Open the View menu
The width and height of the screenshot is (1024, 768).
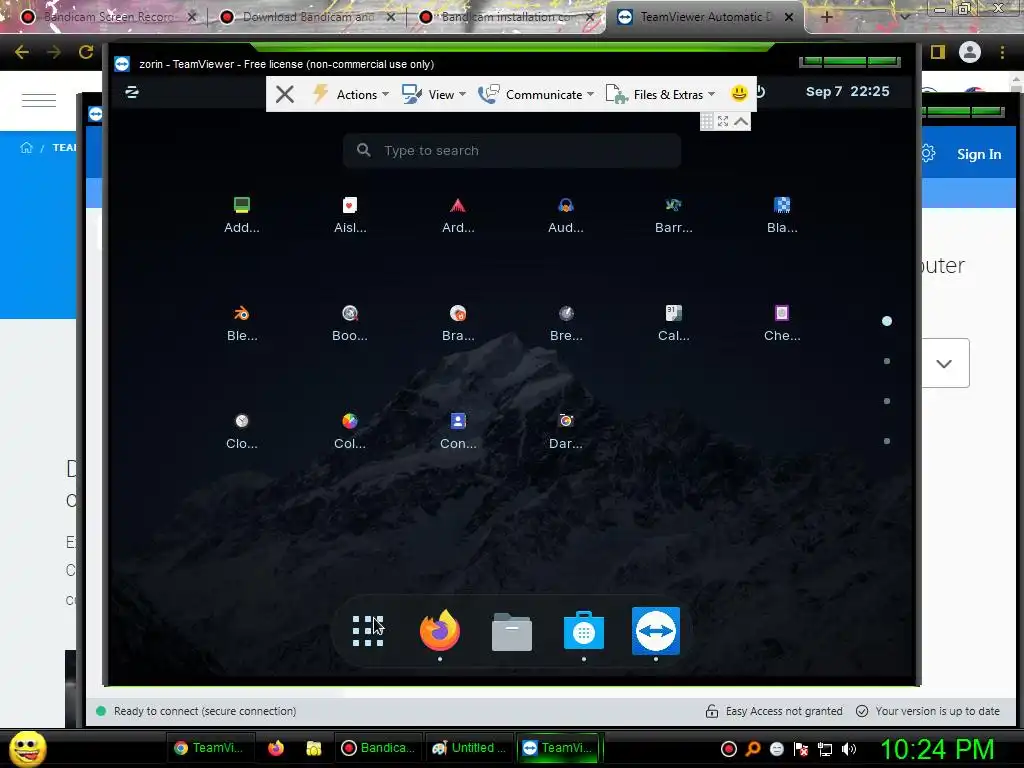tap(434, 94)
